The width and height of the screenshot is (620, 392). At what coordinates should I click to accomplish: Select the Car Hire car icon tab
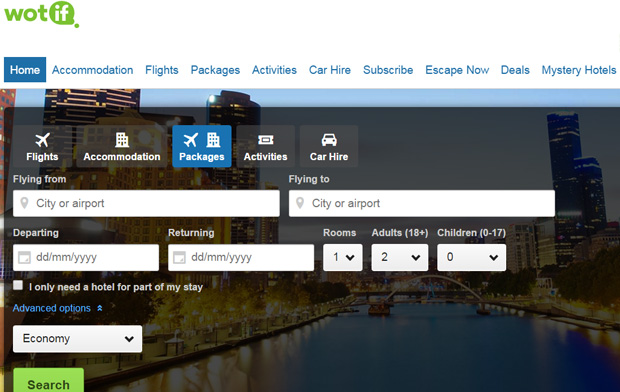click(329, 146)
